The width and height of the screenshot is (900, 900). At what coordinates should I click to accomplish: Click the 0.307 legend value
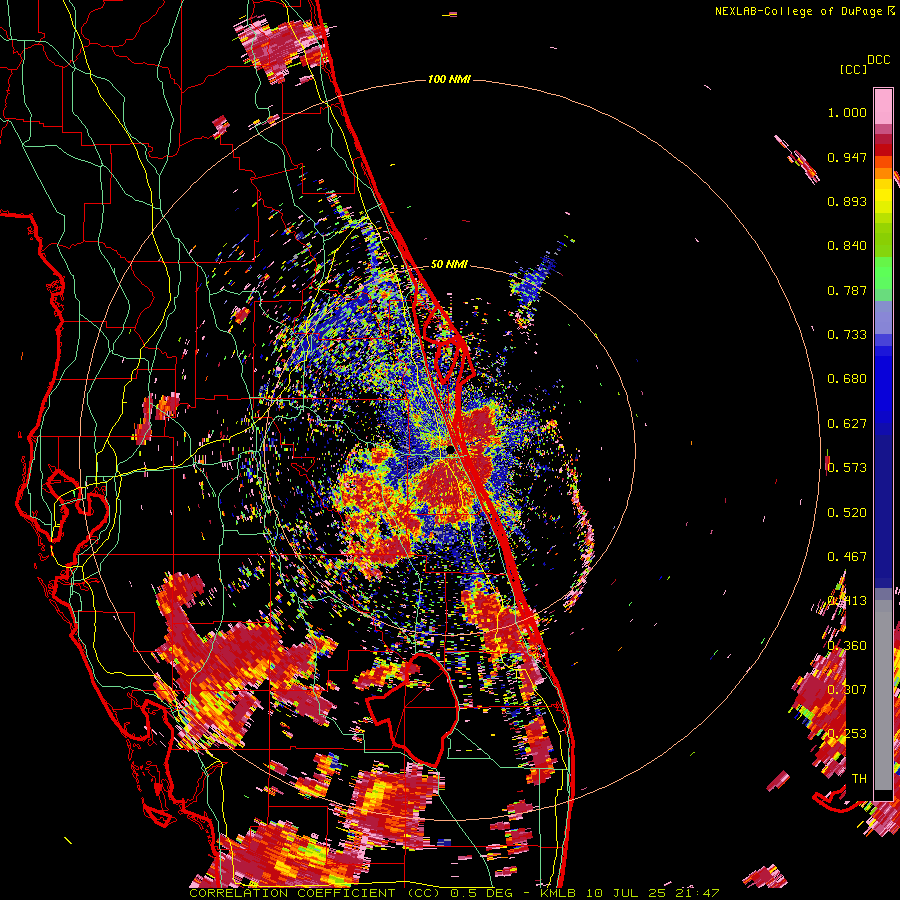tap(847, 690)
